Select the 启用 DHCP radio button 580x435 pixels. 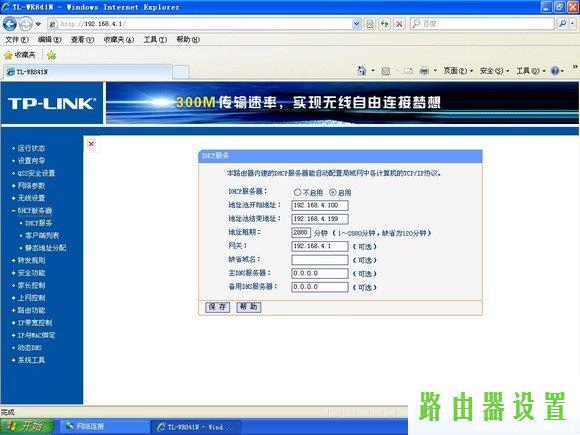pos(333,192)
